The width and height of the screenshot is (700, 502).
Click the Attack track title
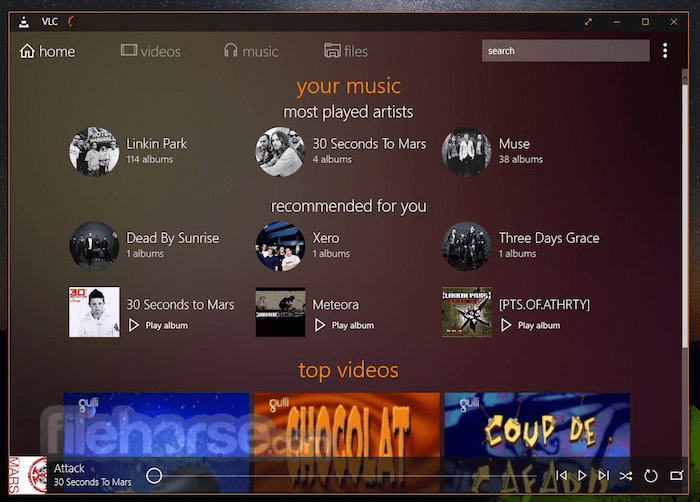click(x=69, y=468)
